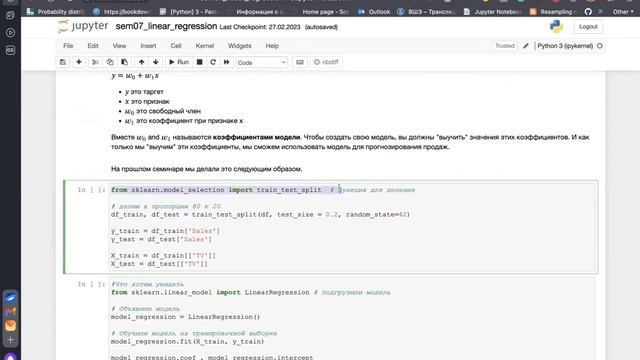Open Gmail from the sidebar

[x=11, y=311]
